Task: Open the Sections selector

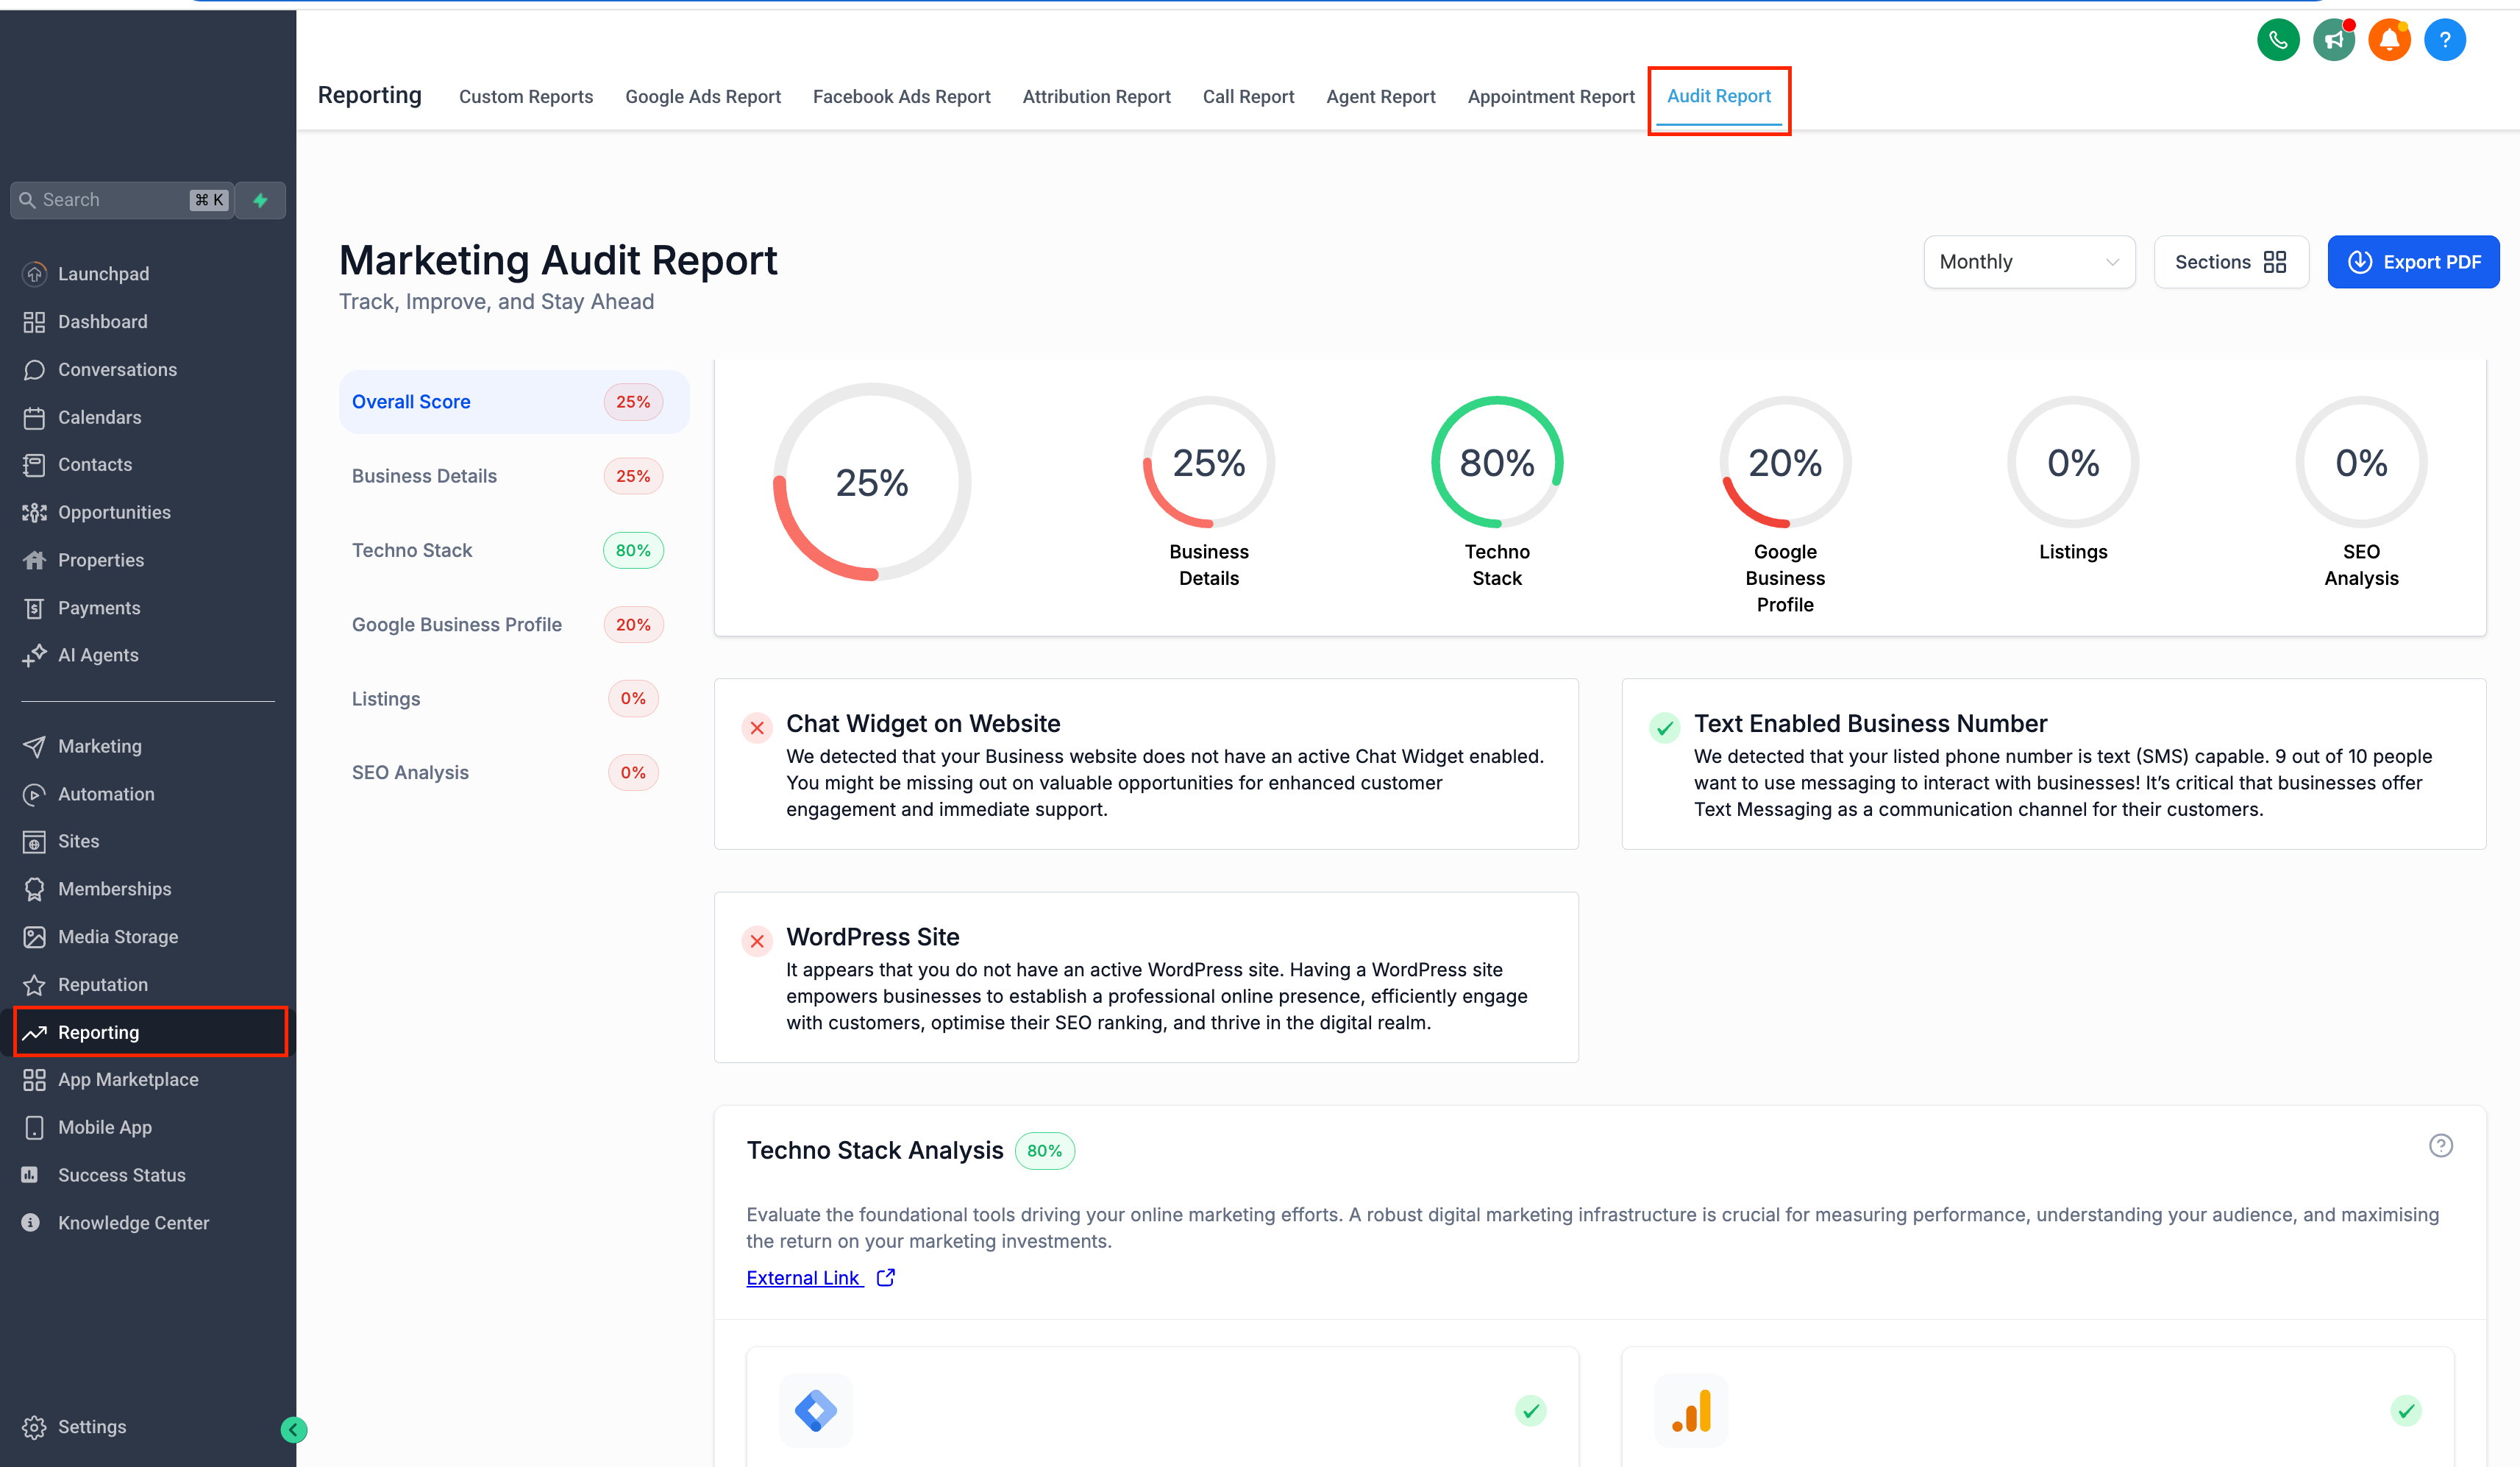Action: tap(2230, 262)
